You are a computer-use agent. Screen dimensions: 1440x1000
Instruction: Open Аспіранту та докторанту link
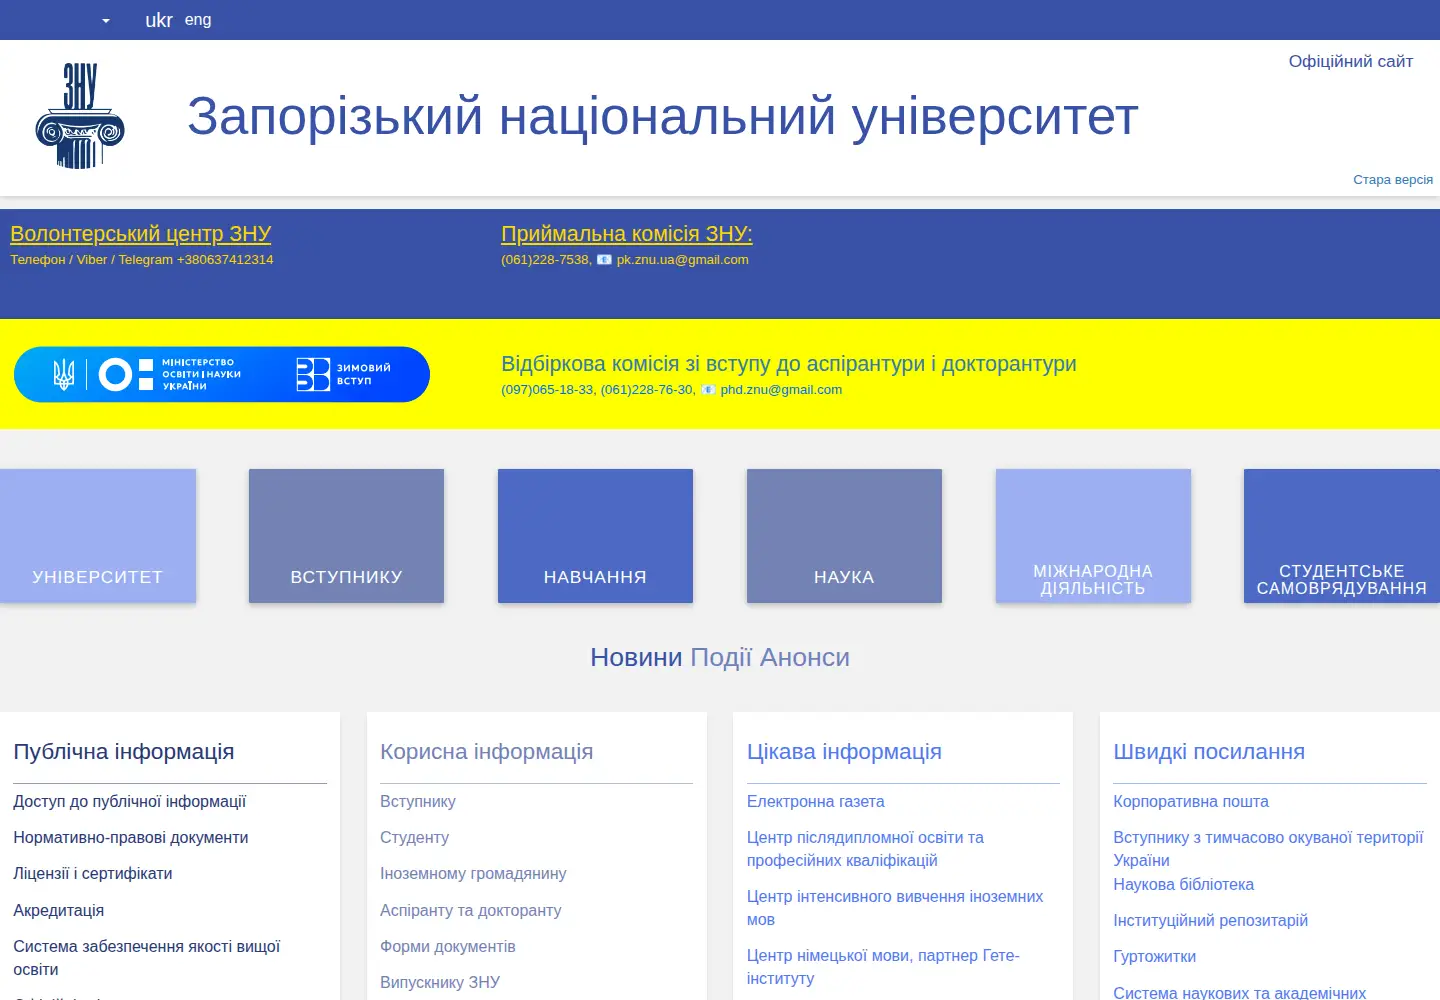pos(471,911)
